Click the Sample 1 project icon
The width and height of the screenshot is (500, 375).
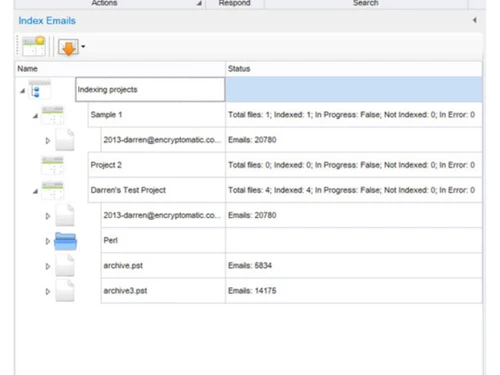[x=52, y=115]
